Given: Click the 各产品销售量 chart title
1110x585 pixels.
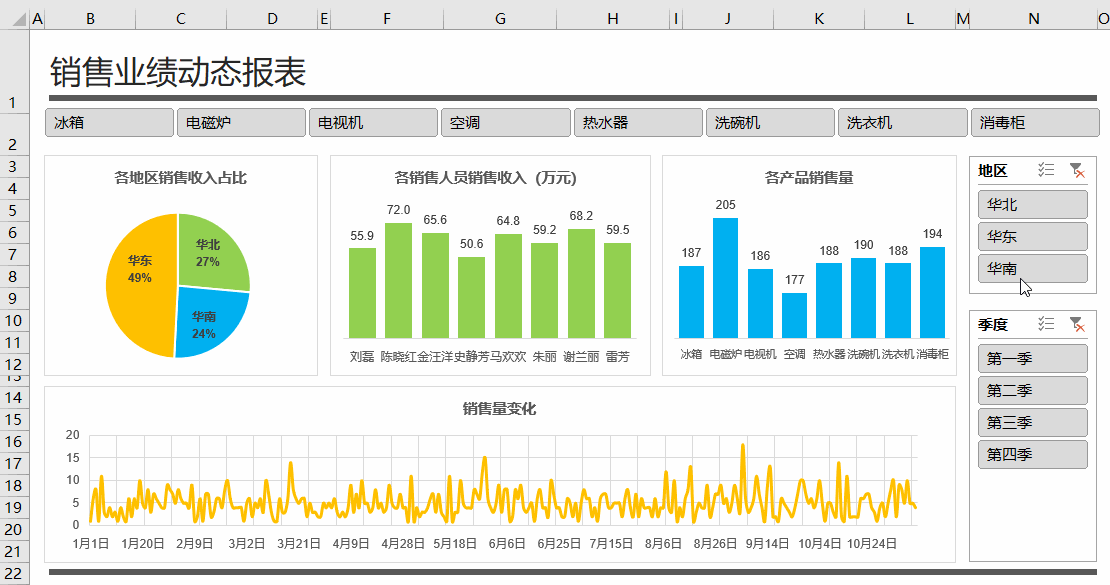Looking at the screenshot, I should pyautogui.click(x=809, y=177).
